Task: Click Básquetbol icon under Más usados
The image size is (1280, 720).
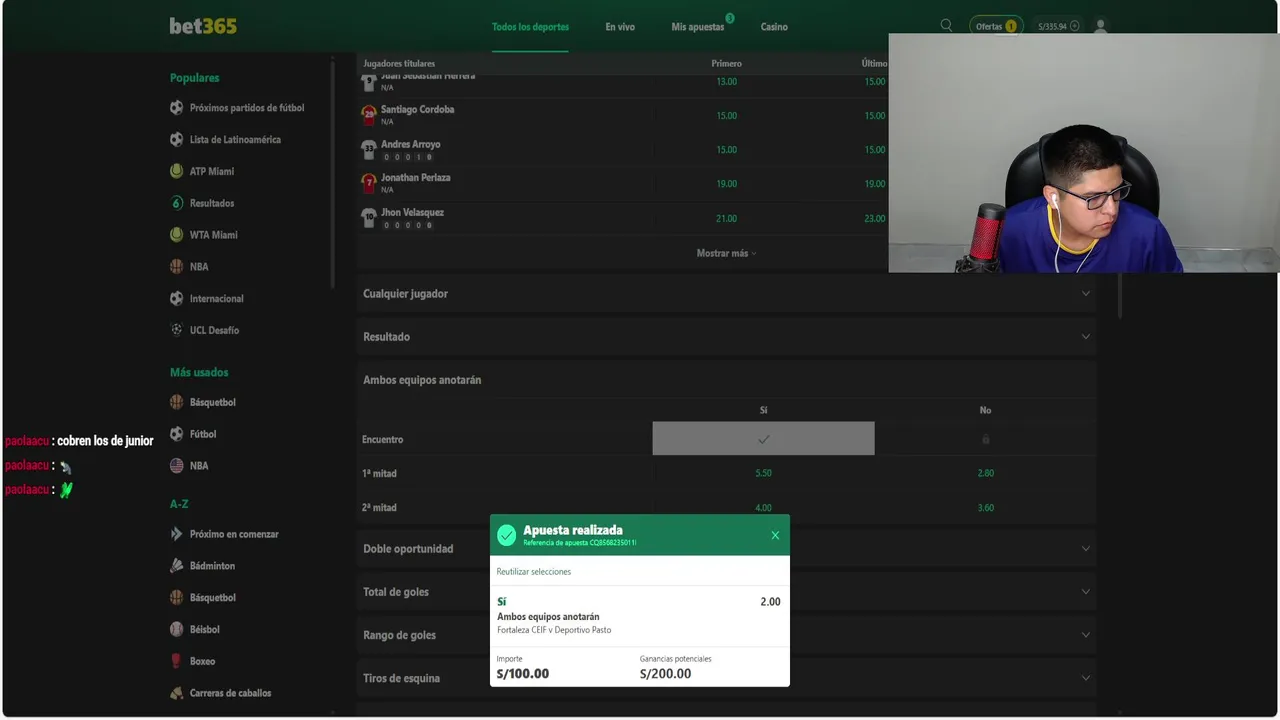Action: pos(177,402)
